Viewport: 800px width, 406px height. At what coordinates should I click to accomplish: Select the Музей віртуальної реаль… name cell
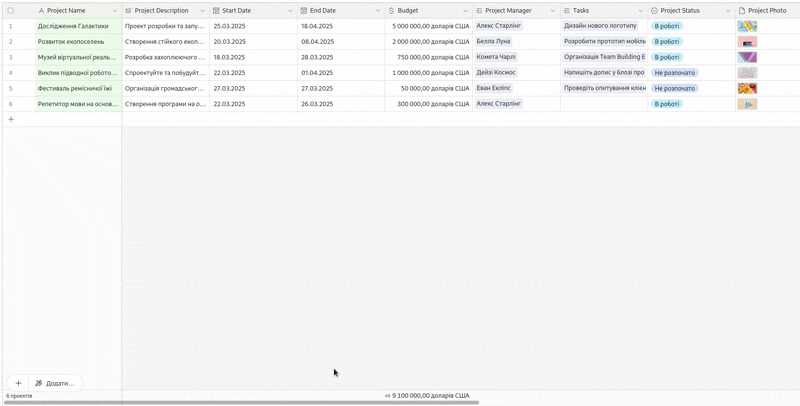[78, 57]
